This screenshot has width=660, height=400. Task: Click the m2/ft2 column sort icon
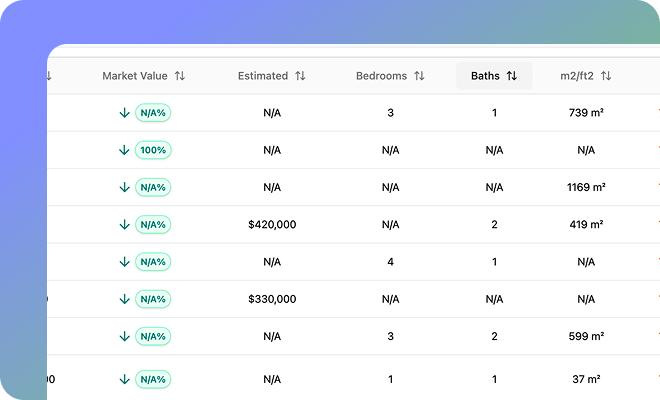[x=606, y=76]
